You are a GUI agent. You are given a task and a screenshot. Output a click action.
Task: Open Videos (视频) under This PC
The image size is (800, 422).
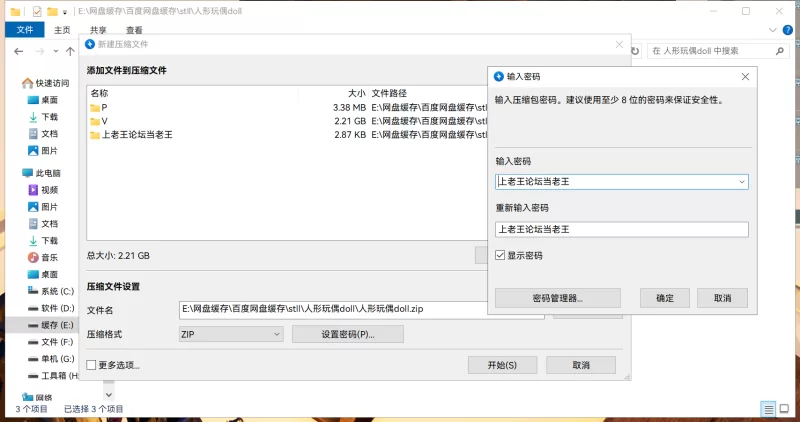pyautogui.click(x=43, y=190)
